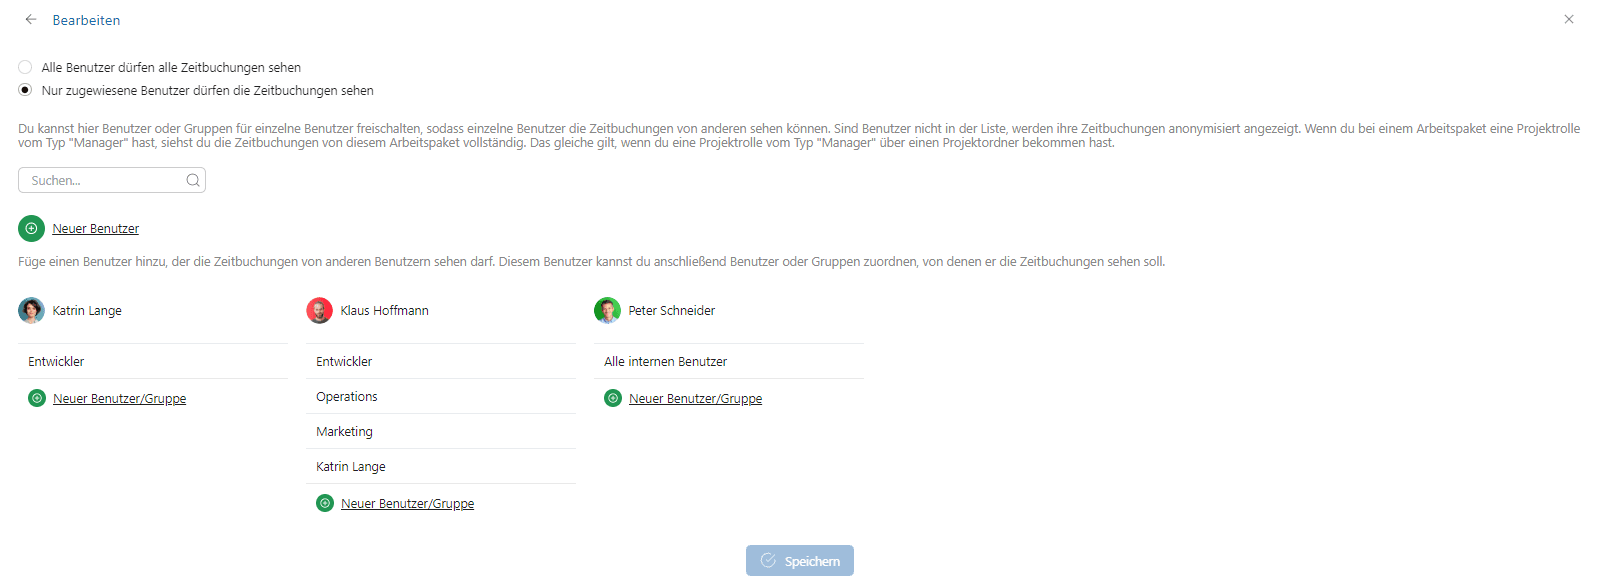
Task: Select 'Alle Benutzer dürfen alle Zeitbuchungen sehen'
Action: (25, 67)
